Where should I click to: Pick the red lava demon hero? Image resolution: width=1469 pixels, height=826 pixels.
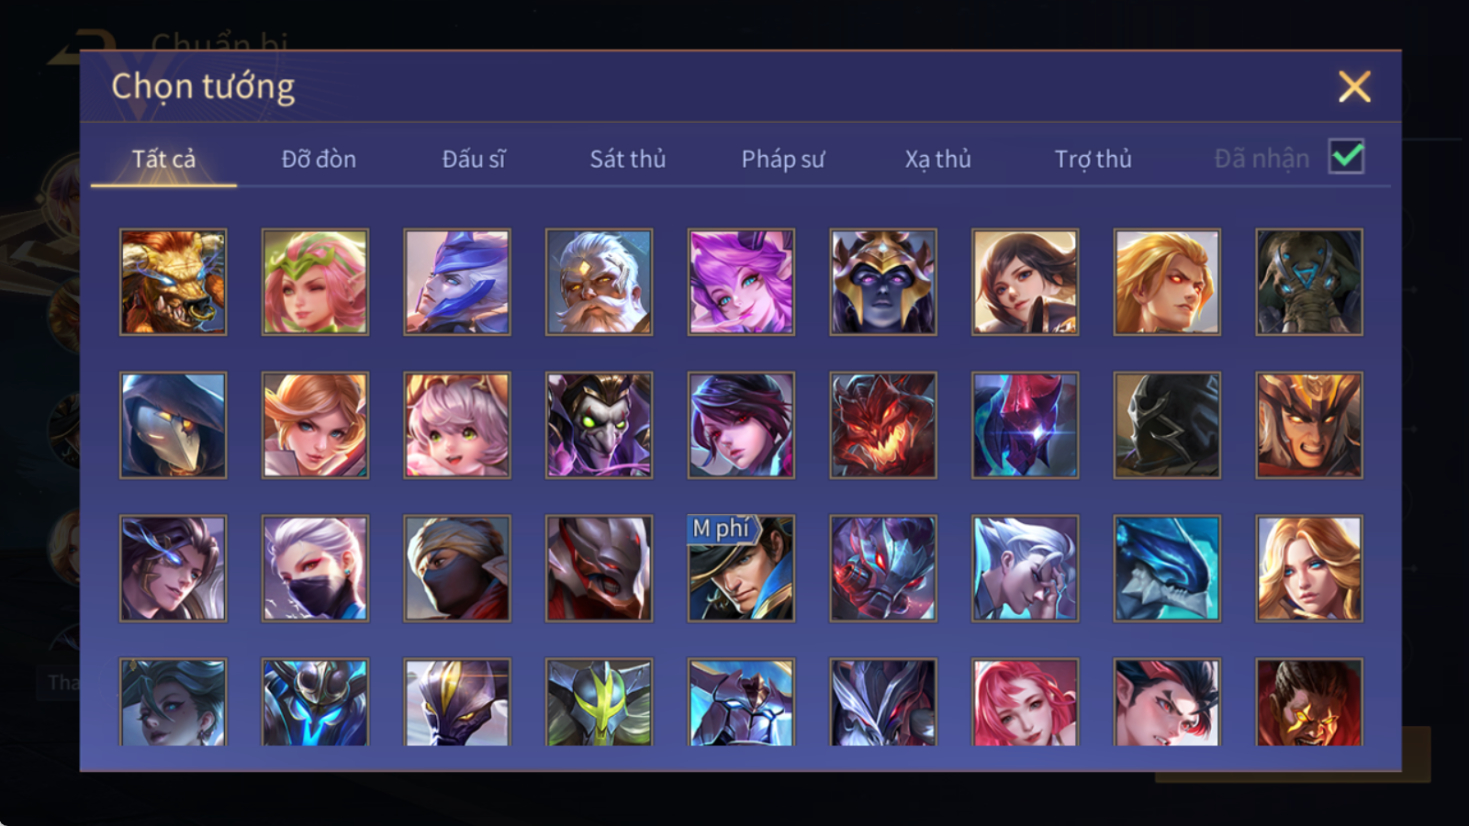click(x=883, y=425)
